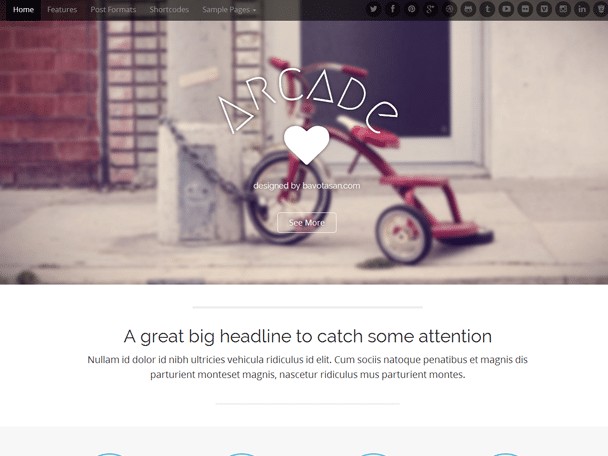Go to the Home menu item
This screenshot has height=456, width=608.
click(x=23, y=10)
